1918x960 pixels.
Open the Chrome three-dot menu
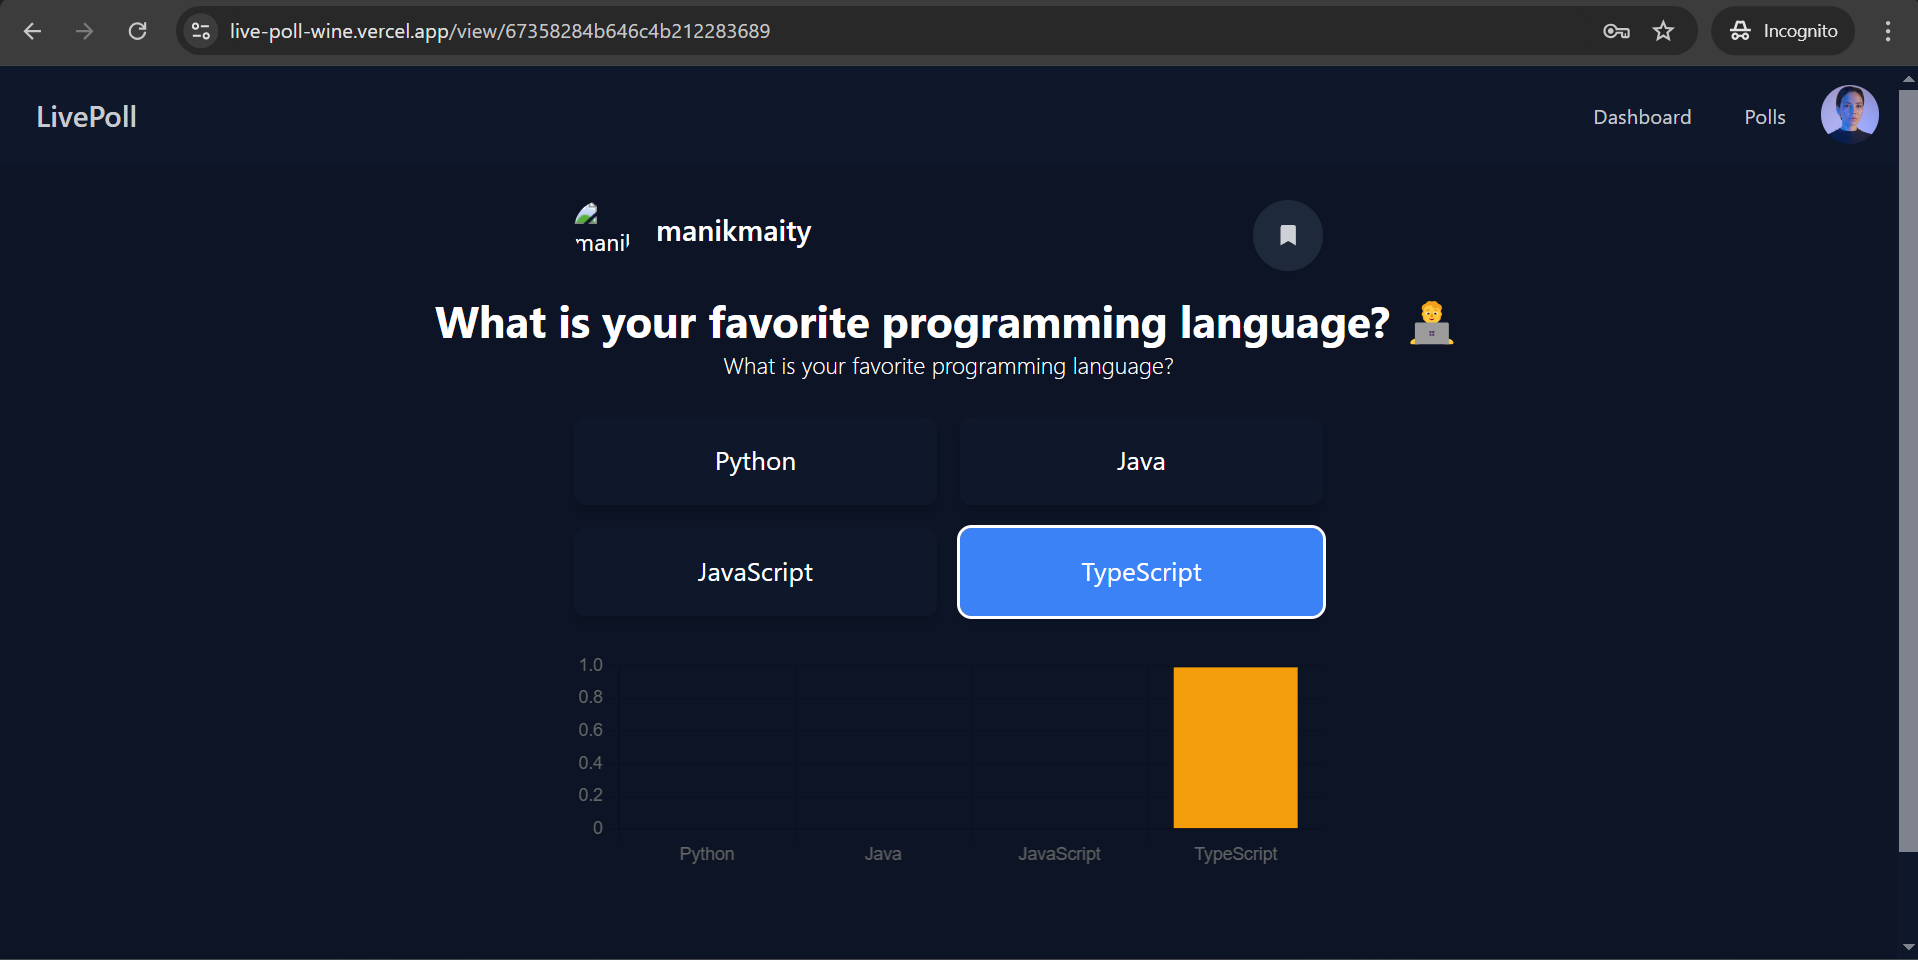(x=1887, y=31)
